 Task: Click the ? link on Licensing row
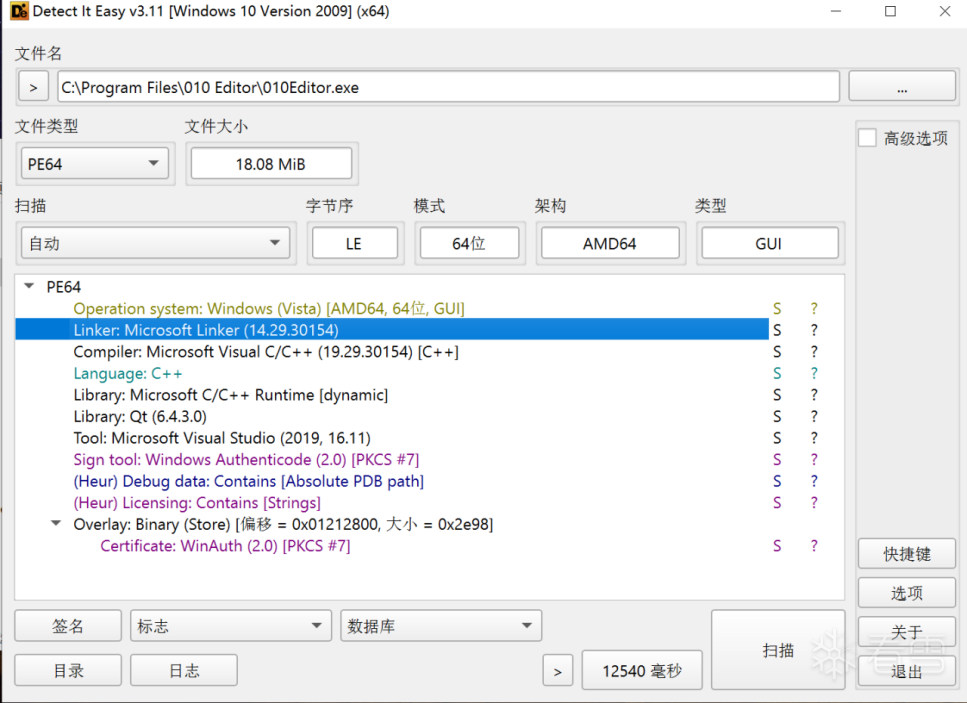pos(814,502)
